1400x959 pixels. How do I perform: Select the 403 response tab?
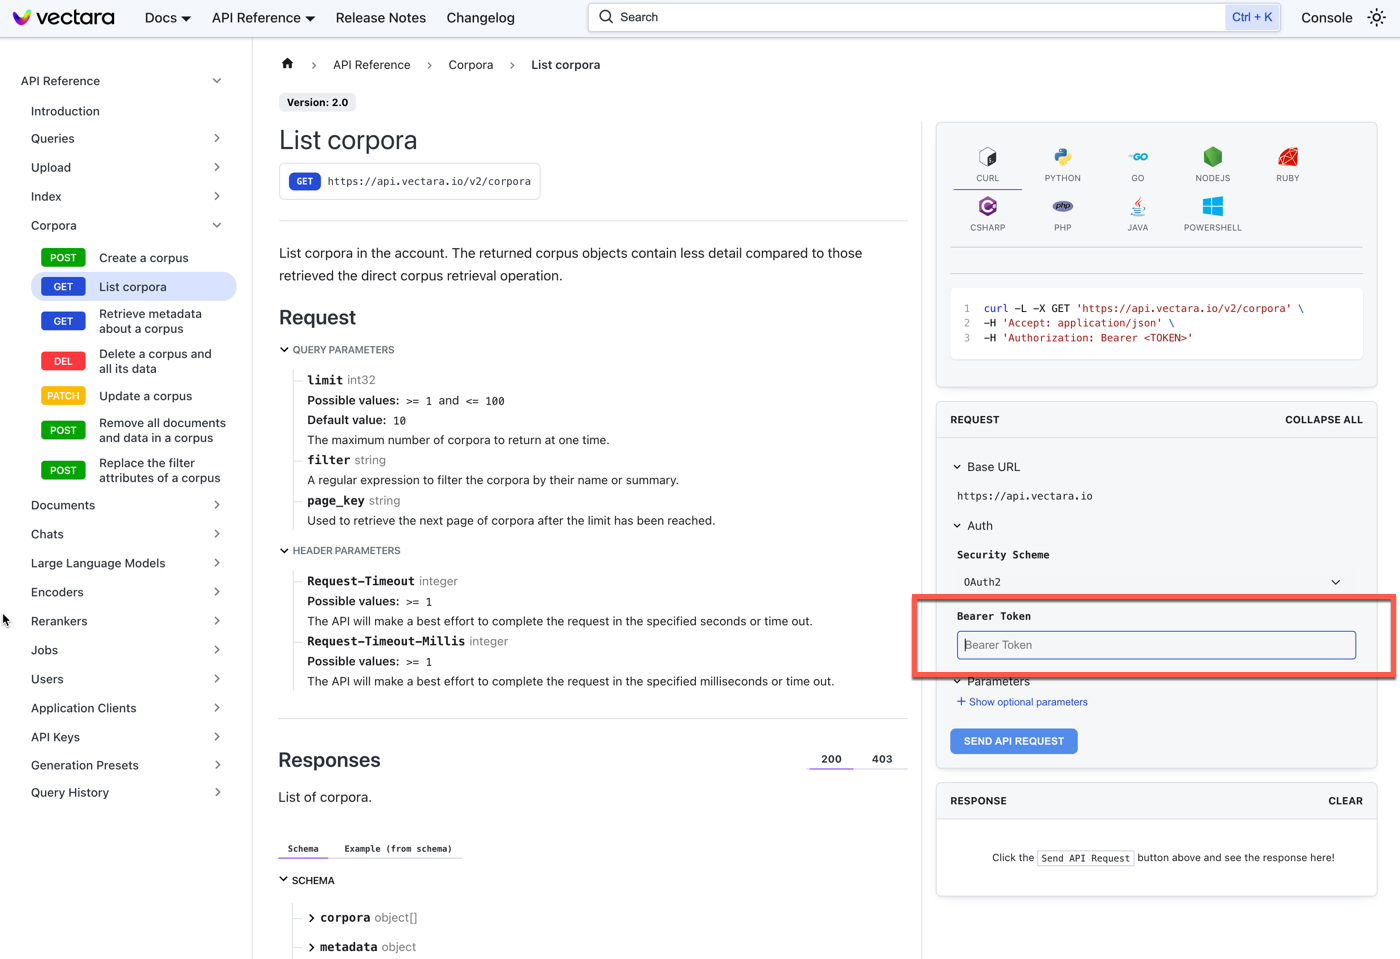[882, 759]
